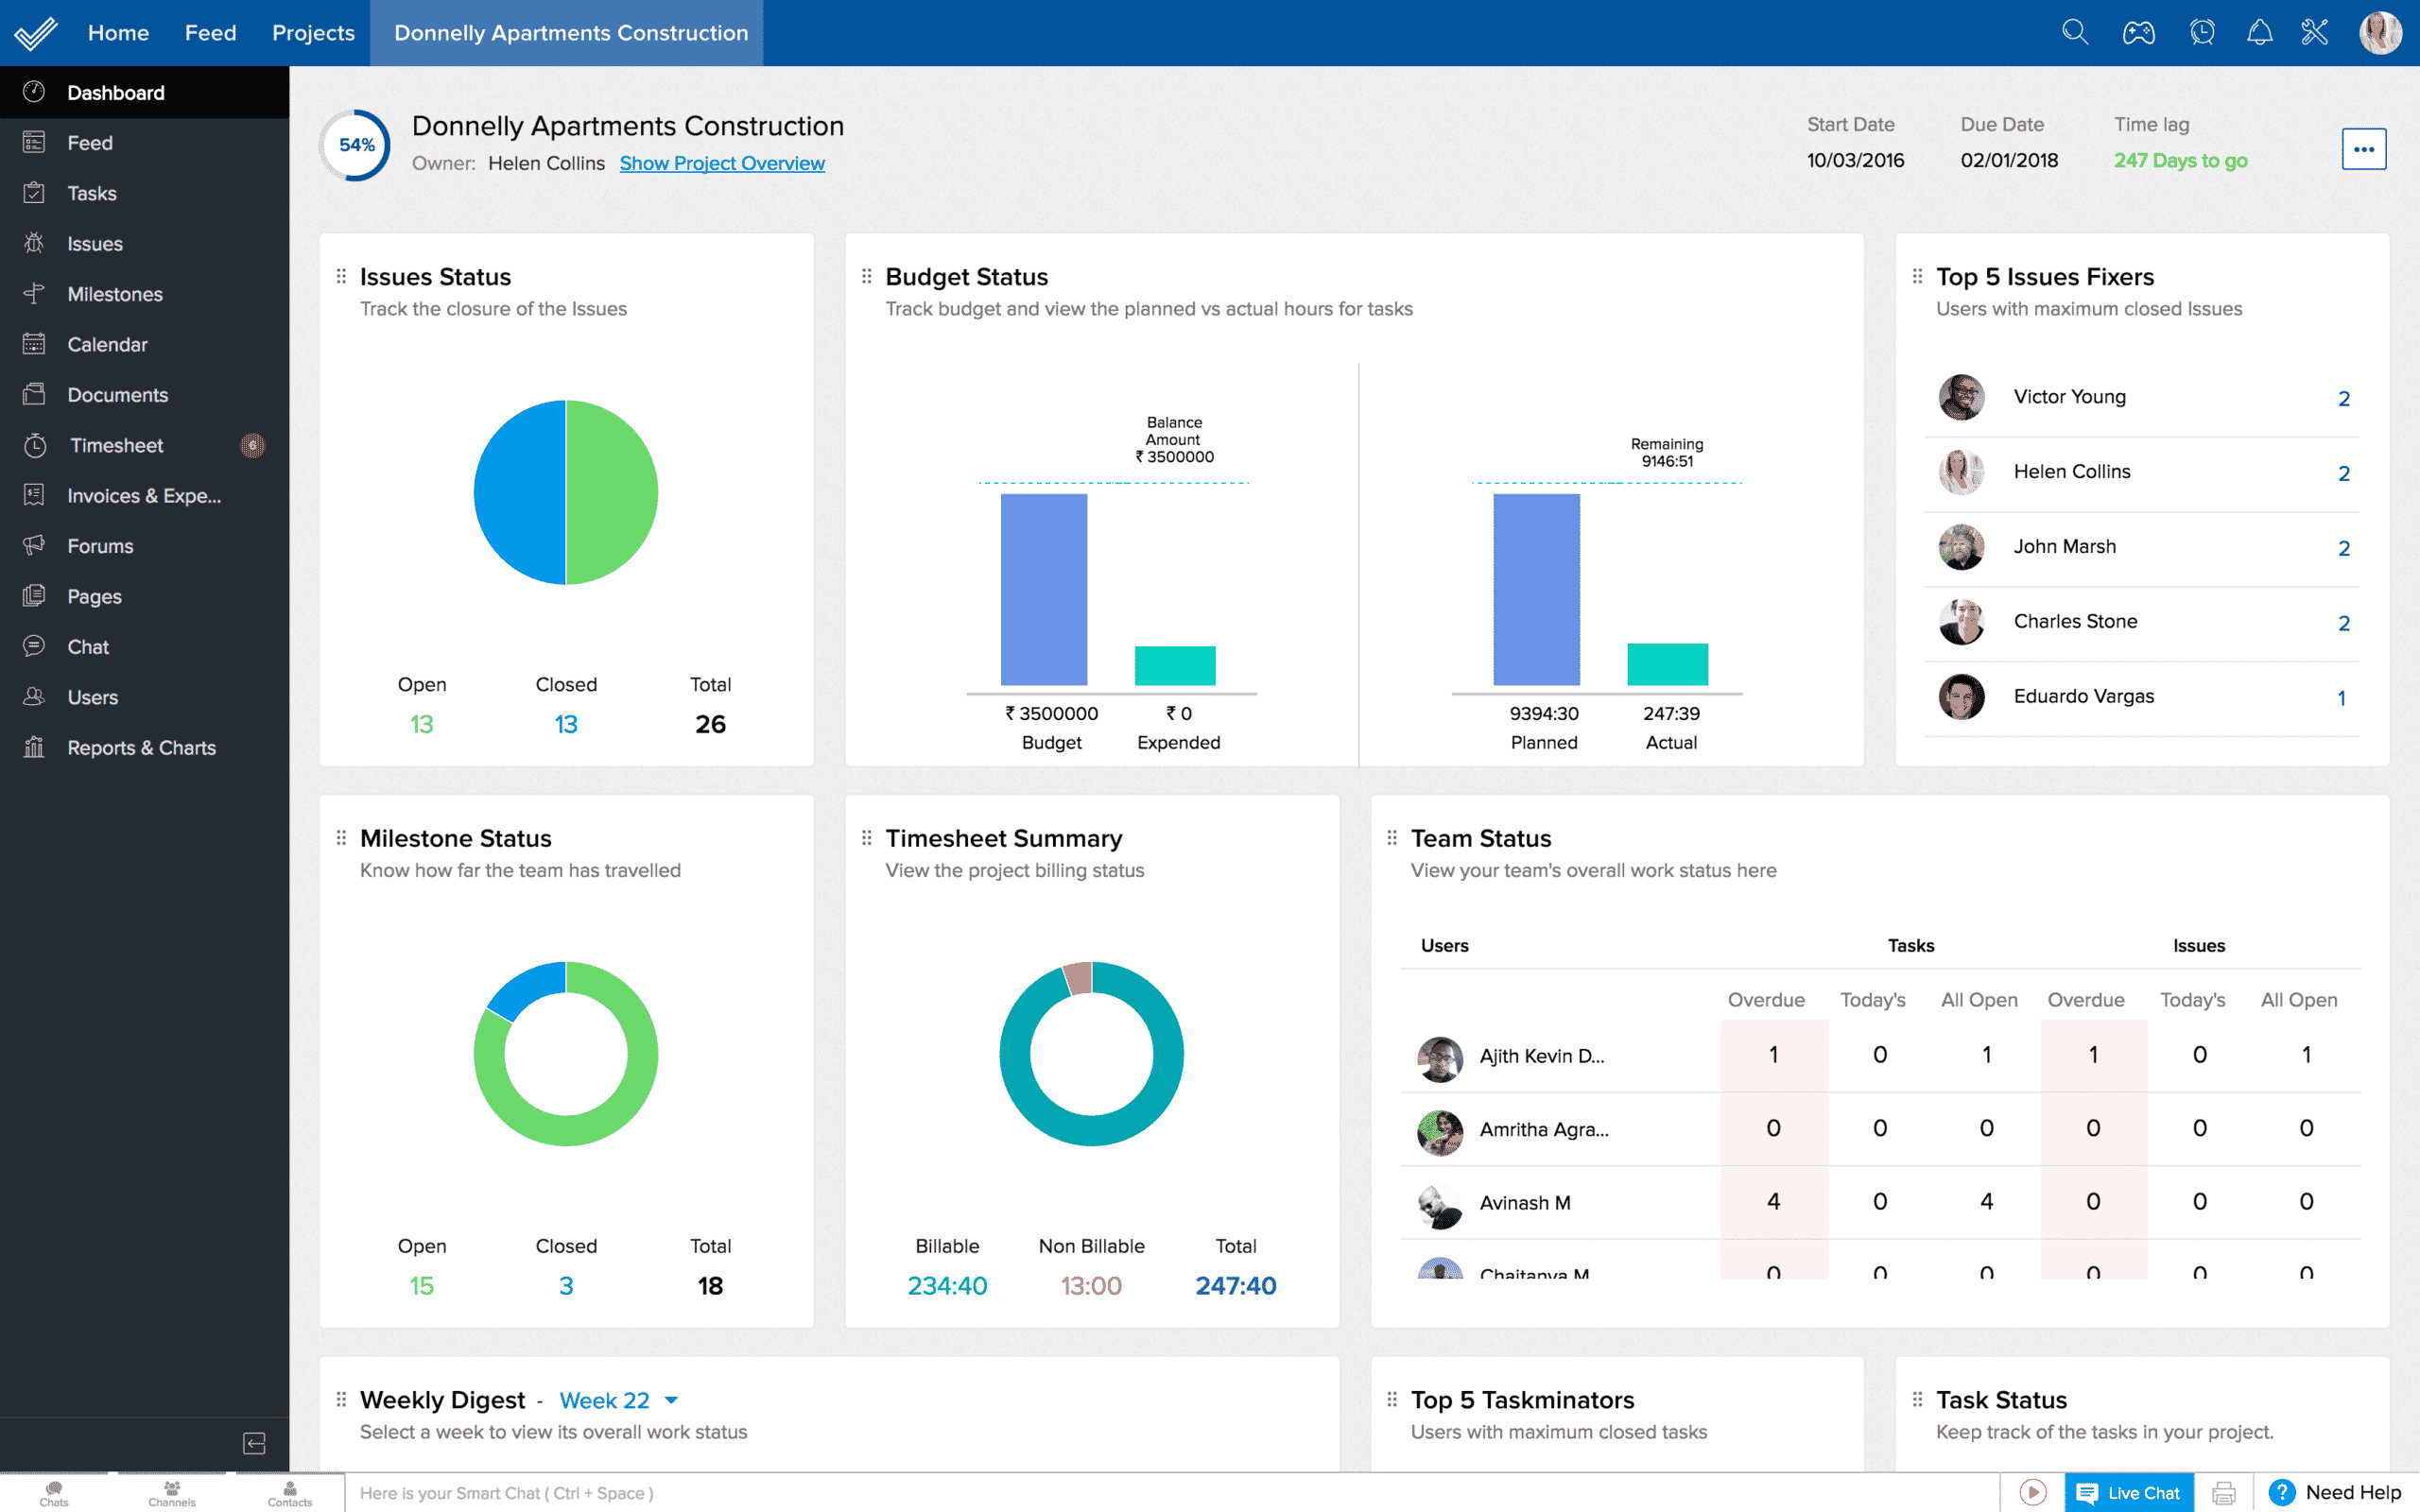
Task: Toggle the six-dot handle on Milestone Status
Action: point(341,838)
